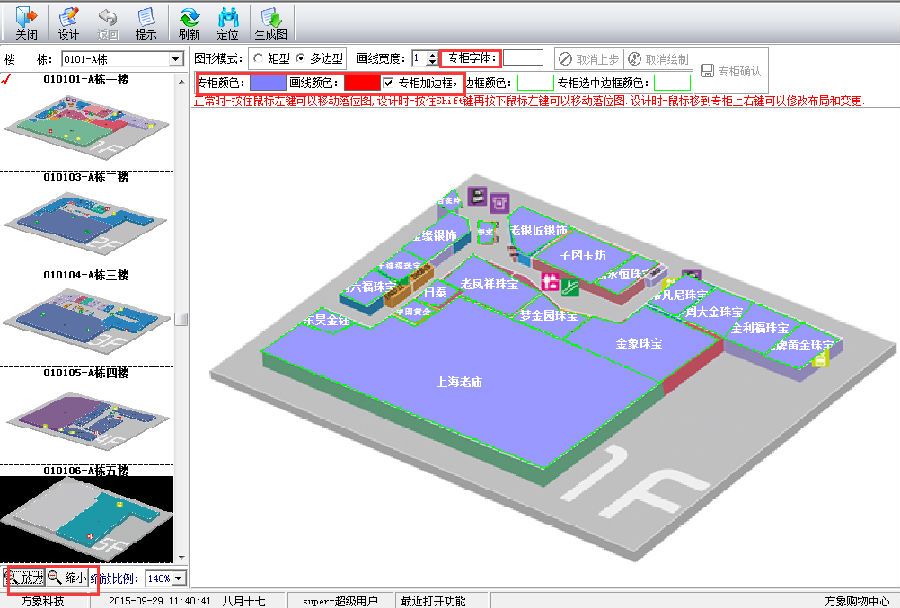Image resolution: width=900 pixels, height=608 pixels.
Task: Click the 老凤祥珠宝 store area
Action: (489, 284)
